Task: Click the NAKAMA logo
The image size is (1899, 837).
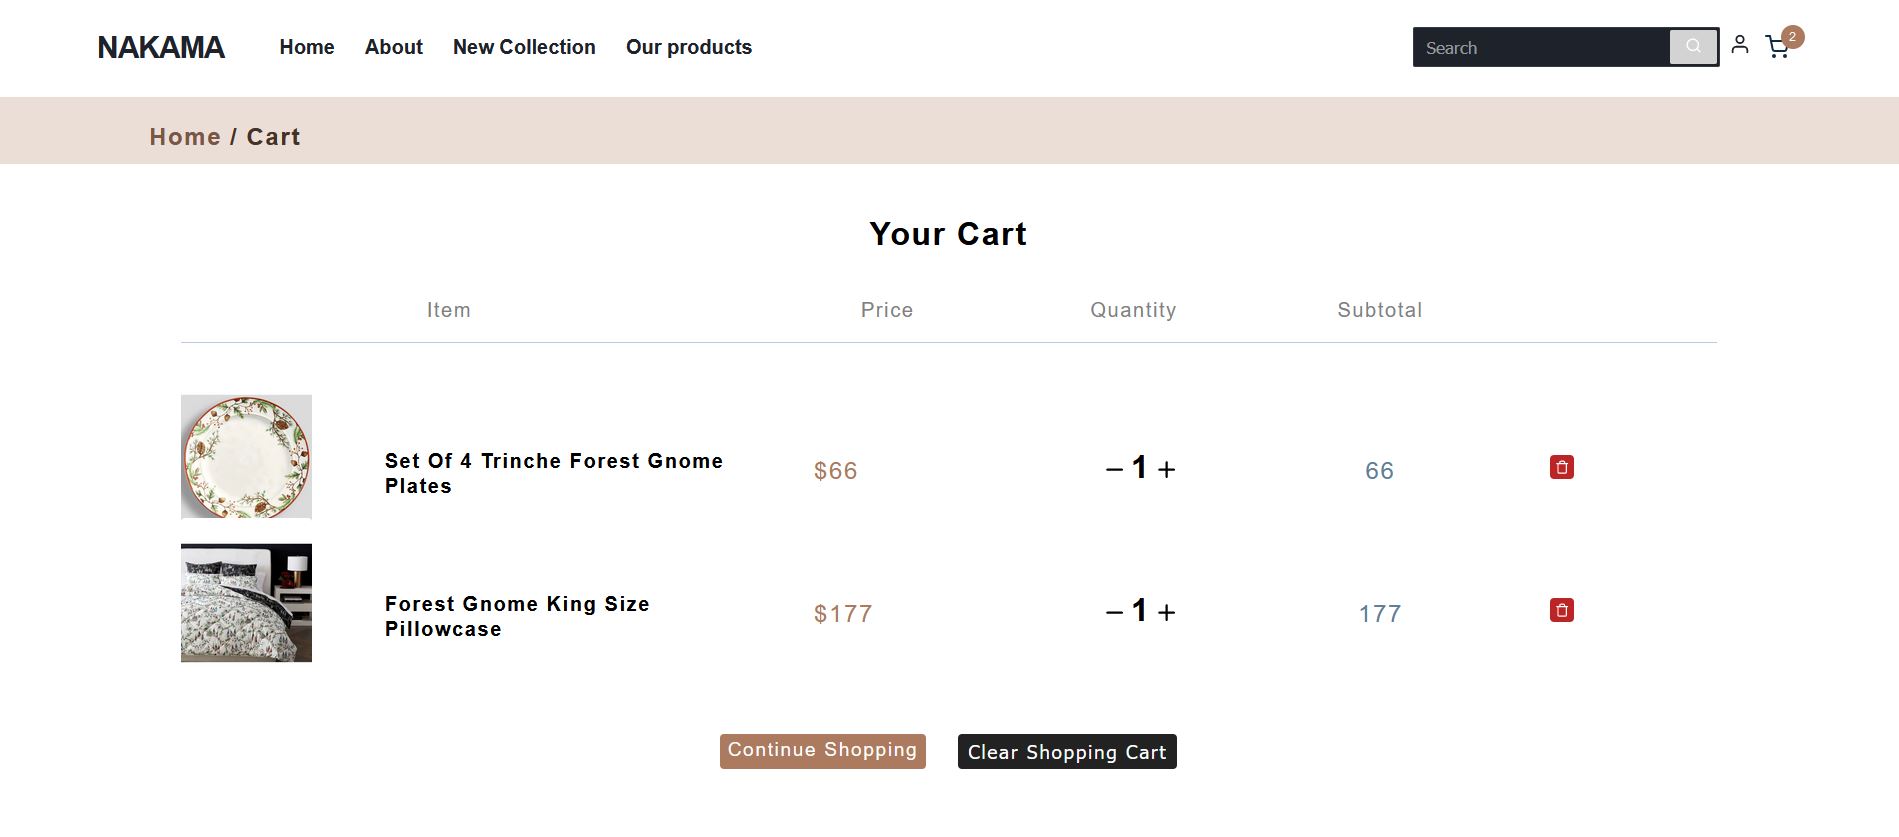Action: (x=161, y=47)
